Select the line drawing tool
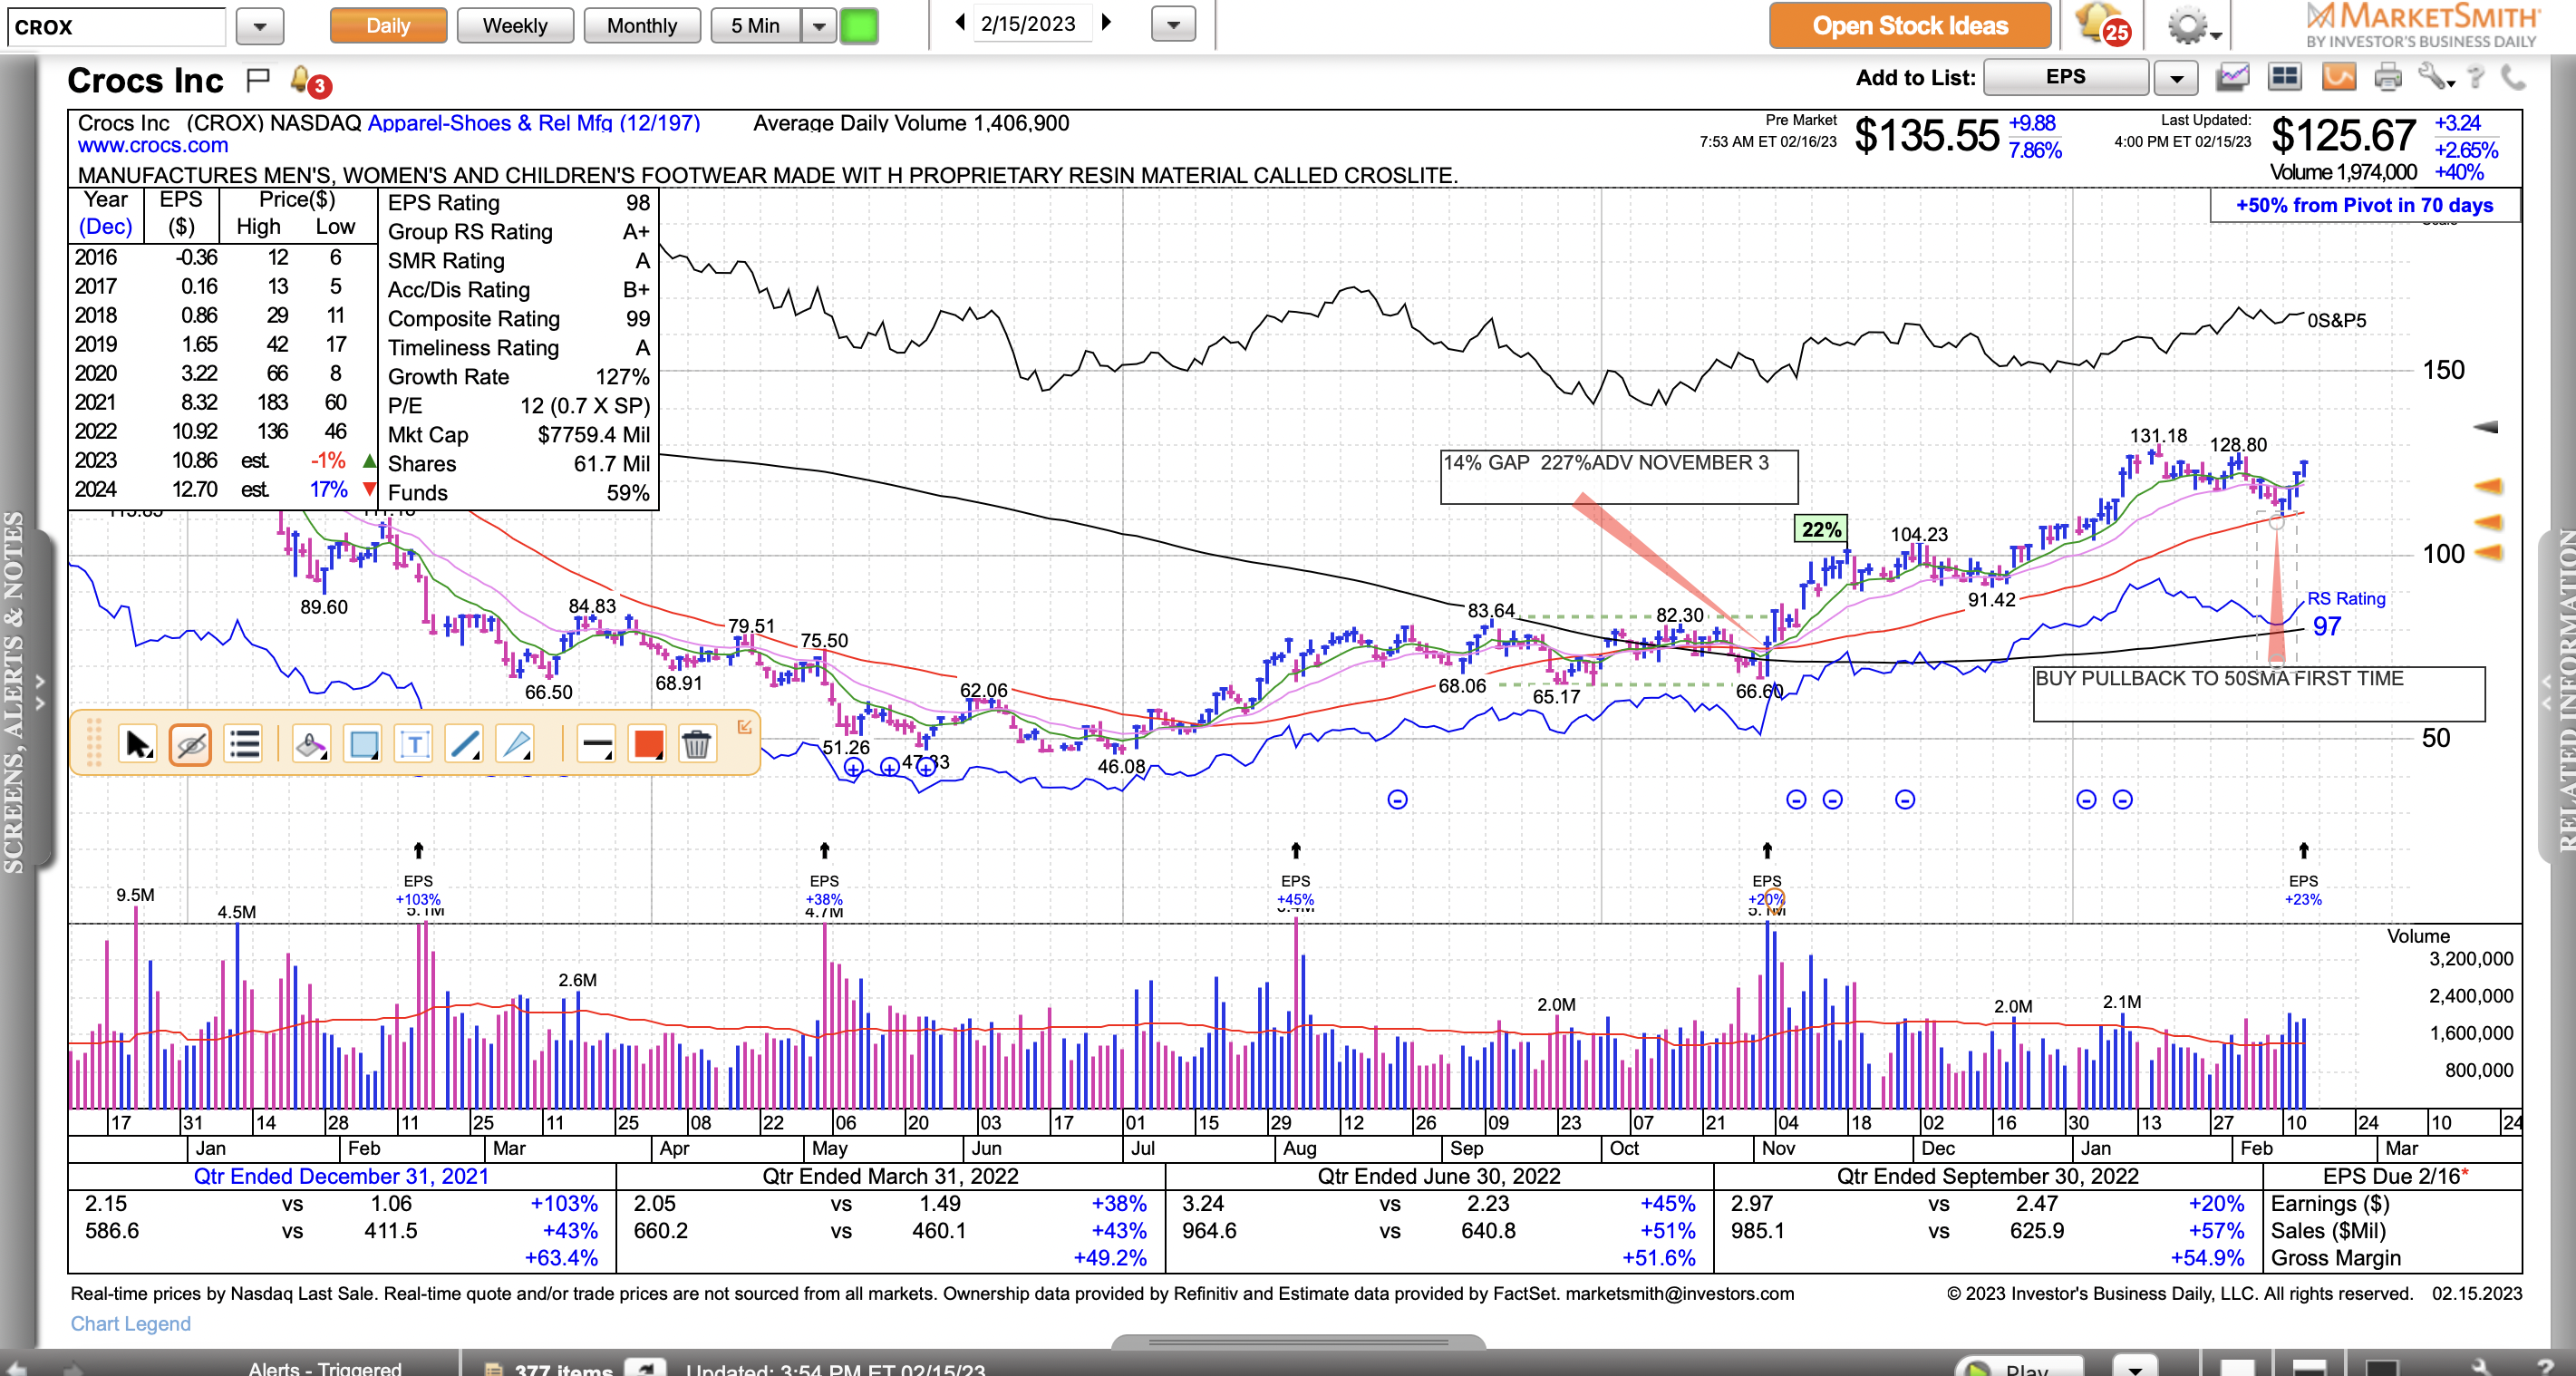Image resolution: width=2576 pixels, height=1376 pixels. (x=465, y=744)
